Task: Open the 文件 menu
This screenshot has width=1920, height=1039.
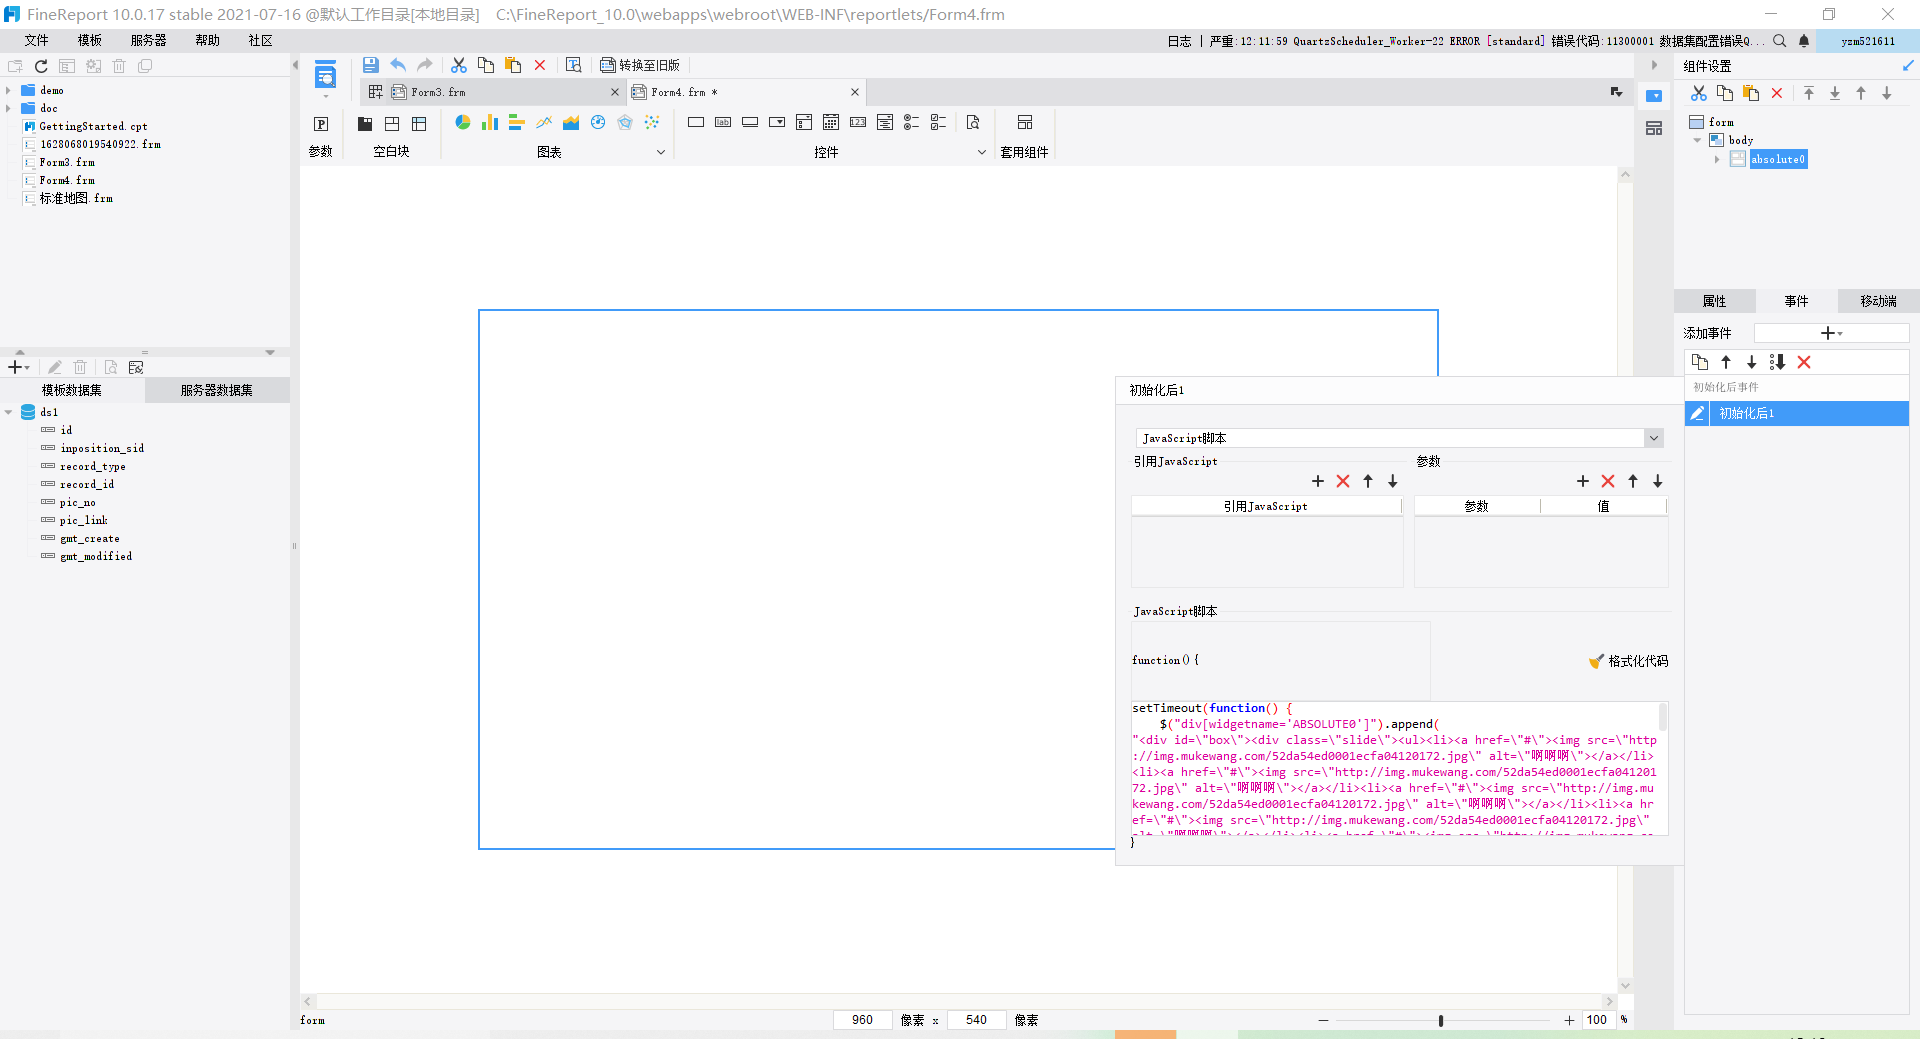Action: click(x=37, y=40)
